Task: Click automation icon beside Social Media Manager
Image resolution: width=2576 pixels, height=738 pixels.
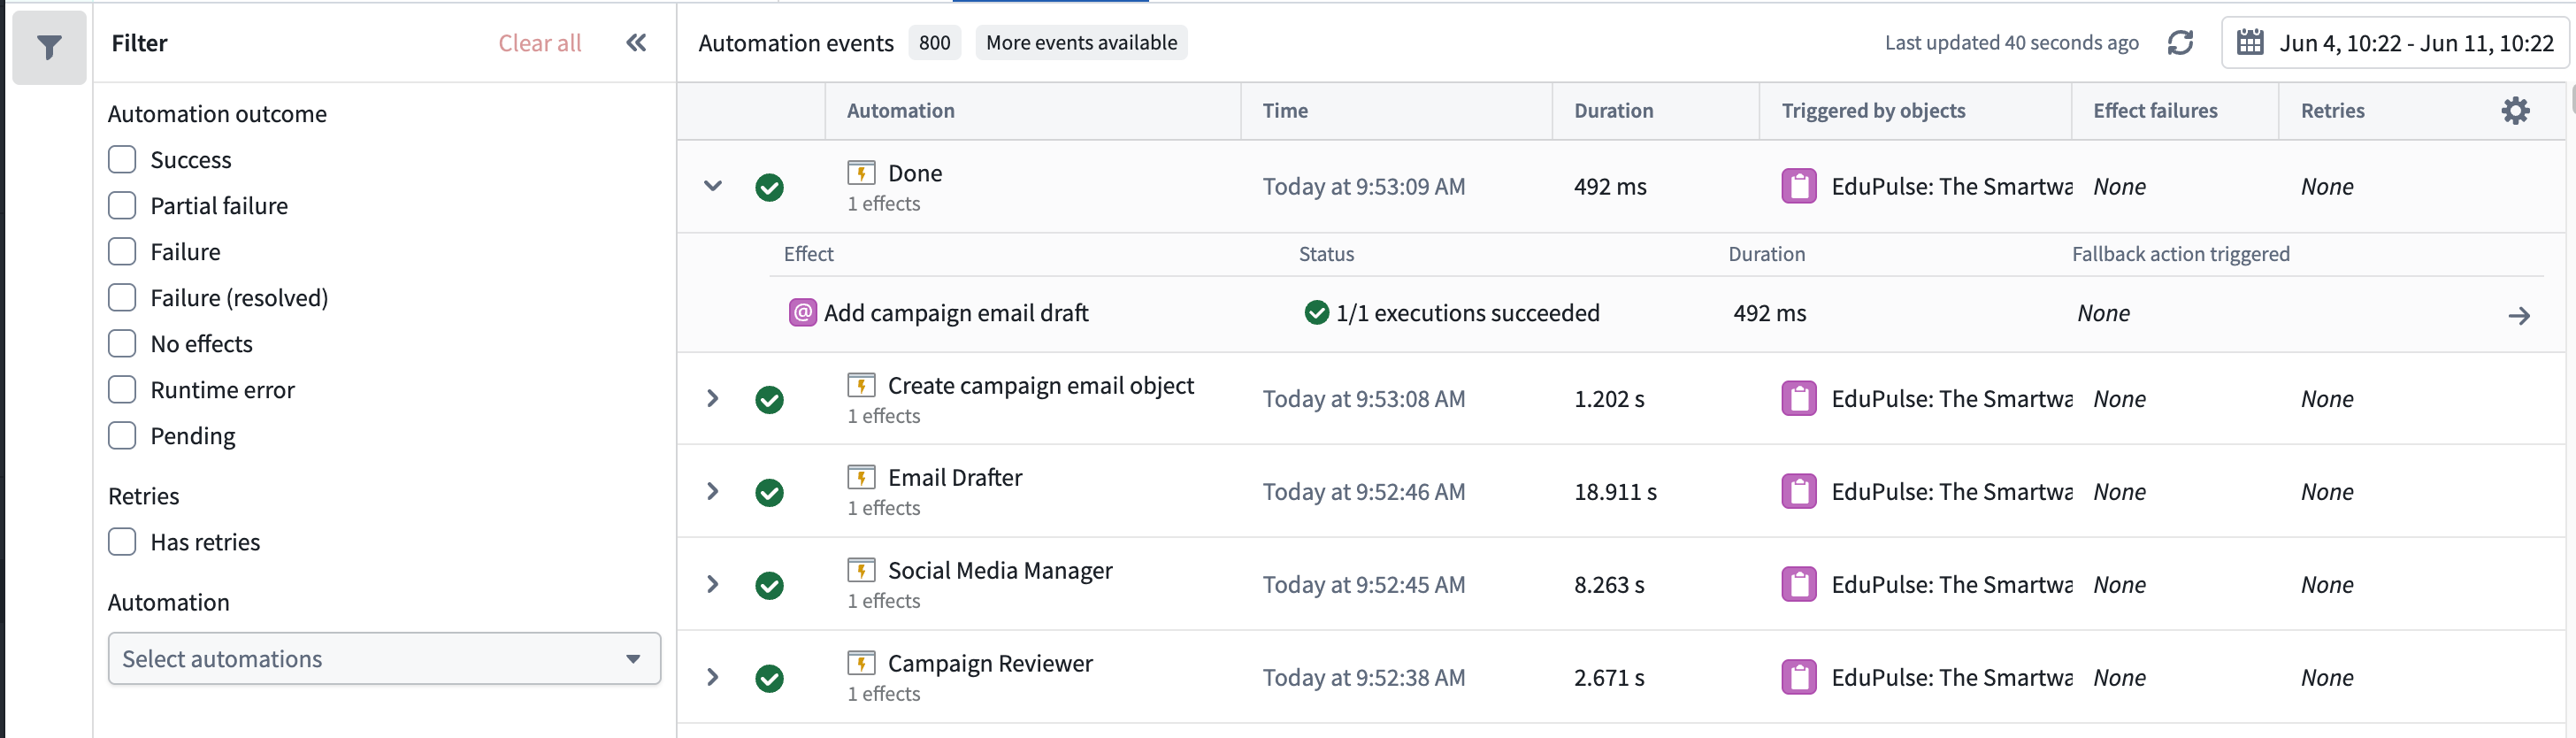Action: coord(861,570)
